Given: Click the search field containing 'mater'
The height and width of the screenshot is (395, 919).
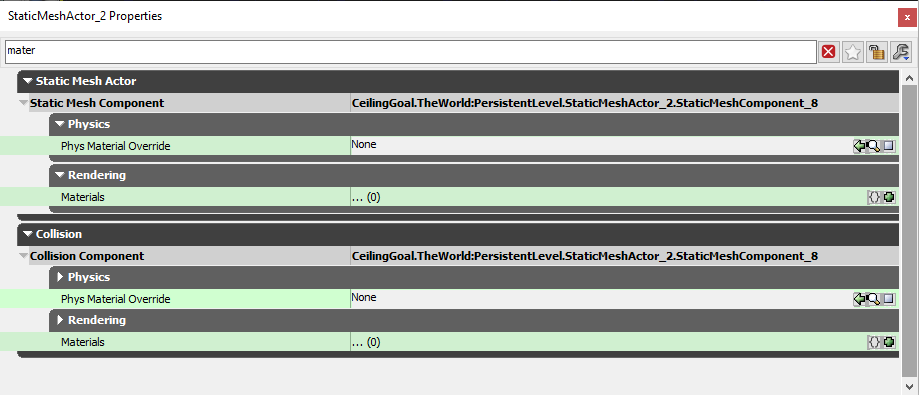Looking at the screenshot, I should [x=410, y=52].
